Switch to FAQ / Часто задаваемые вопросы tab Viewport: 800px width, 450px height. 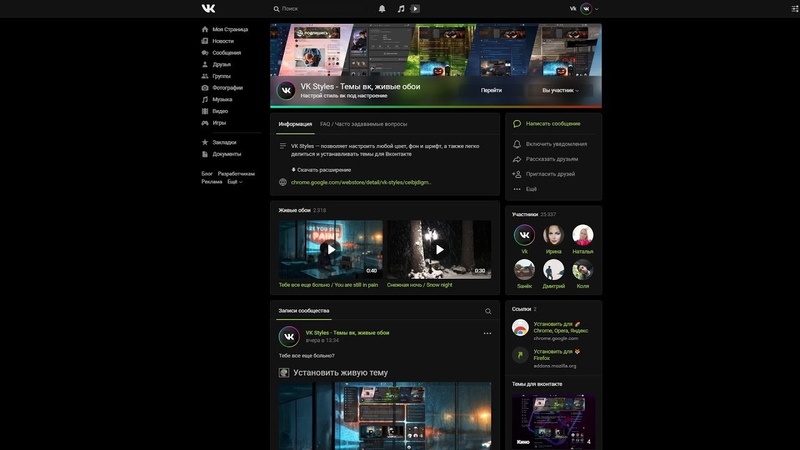point(363,124)
